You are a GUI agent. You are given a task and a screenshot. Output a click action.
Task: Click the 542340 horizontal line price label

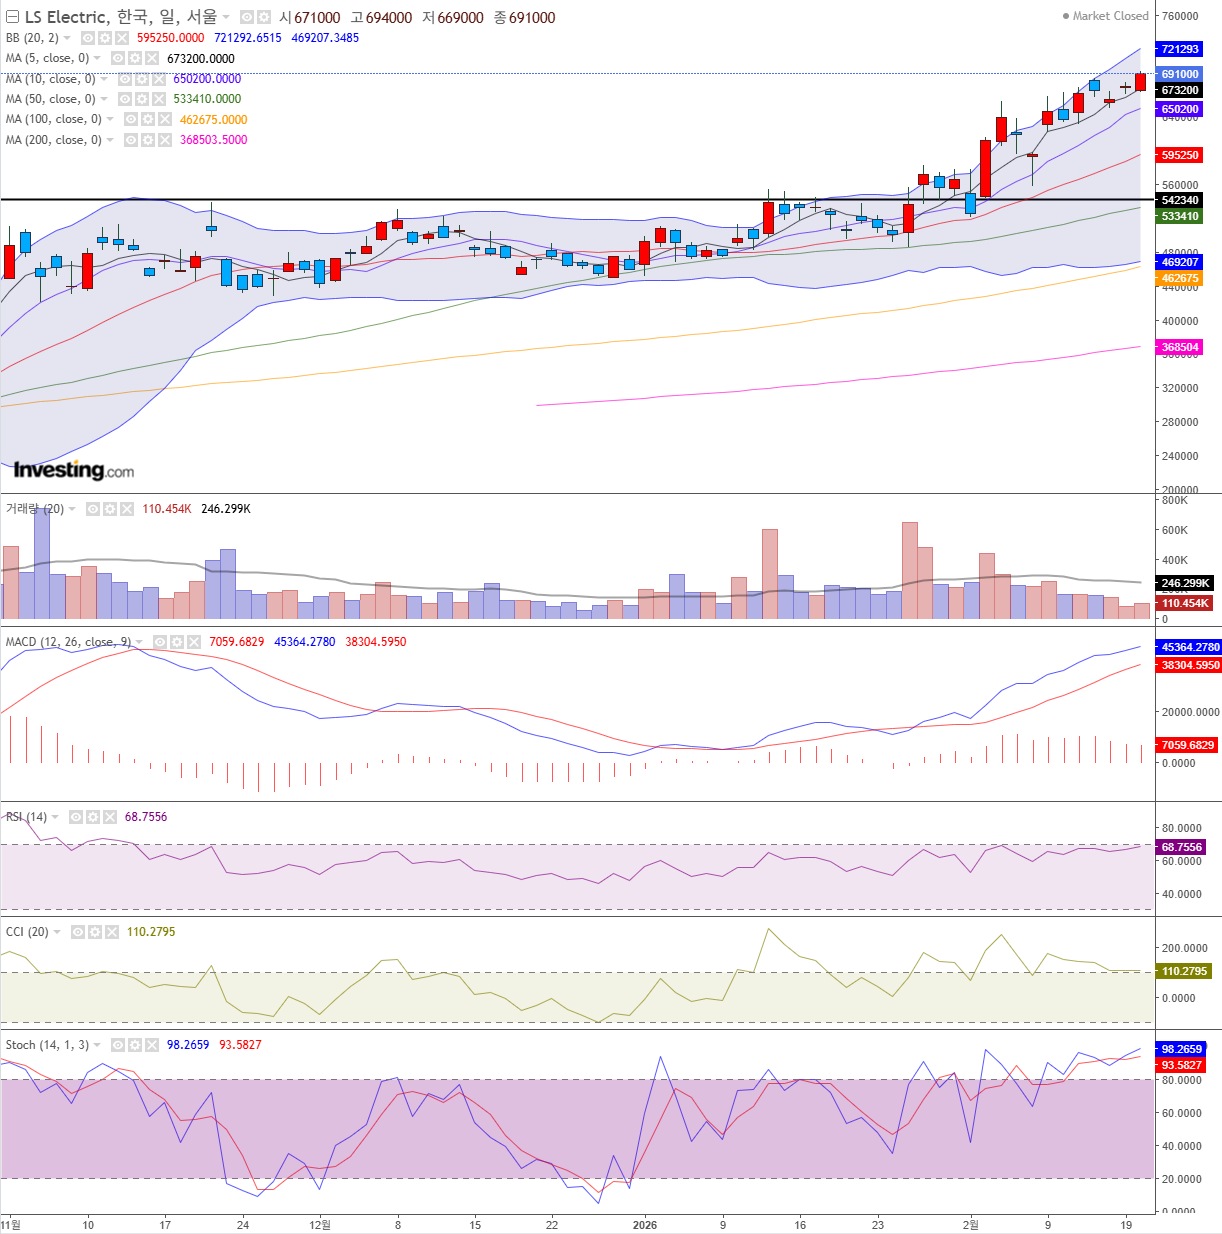[1180, 200]
